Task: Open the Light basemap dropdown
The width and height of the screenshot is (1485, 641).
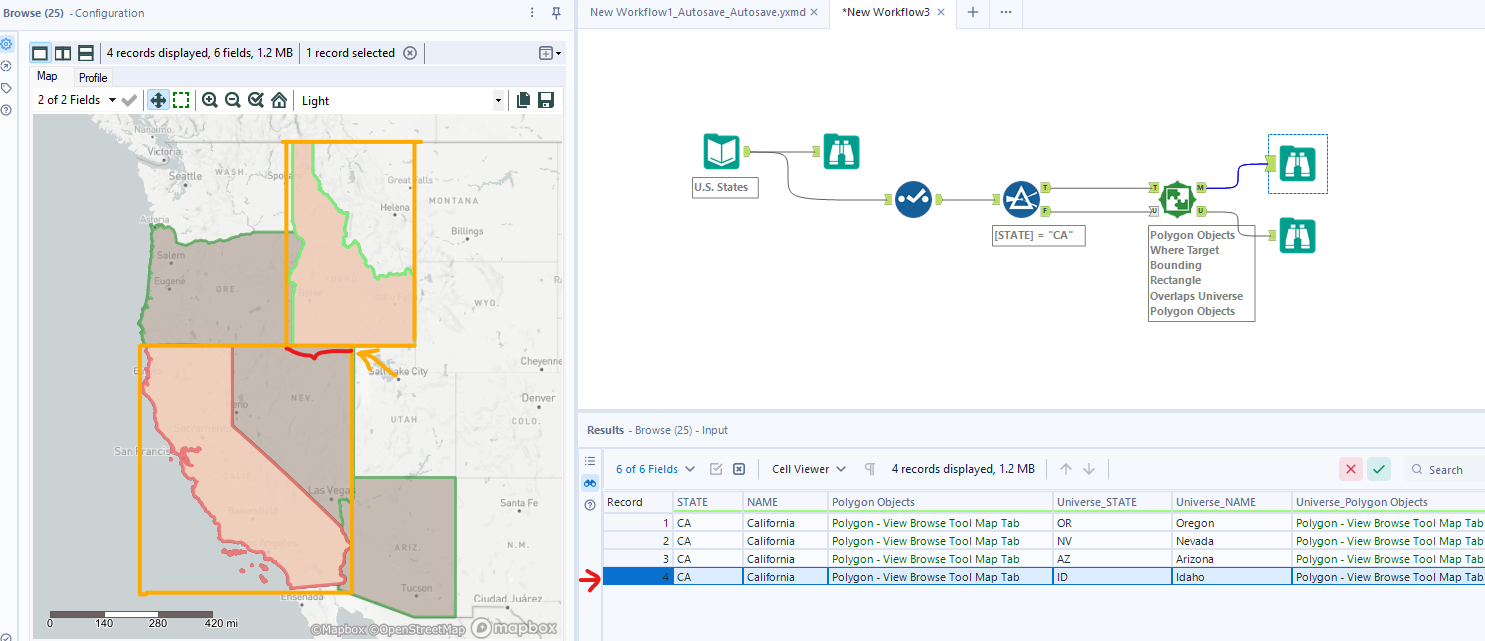Action: pos(498,101)
